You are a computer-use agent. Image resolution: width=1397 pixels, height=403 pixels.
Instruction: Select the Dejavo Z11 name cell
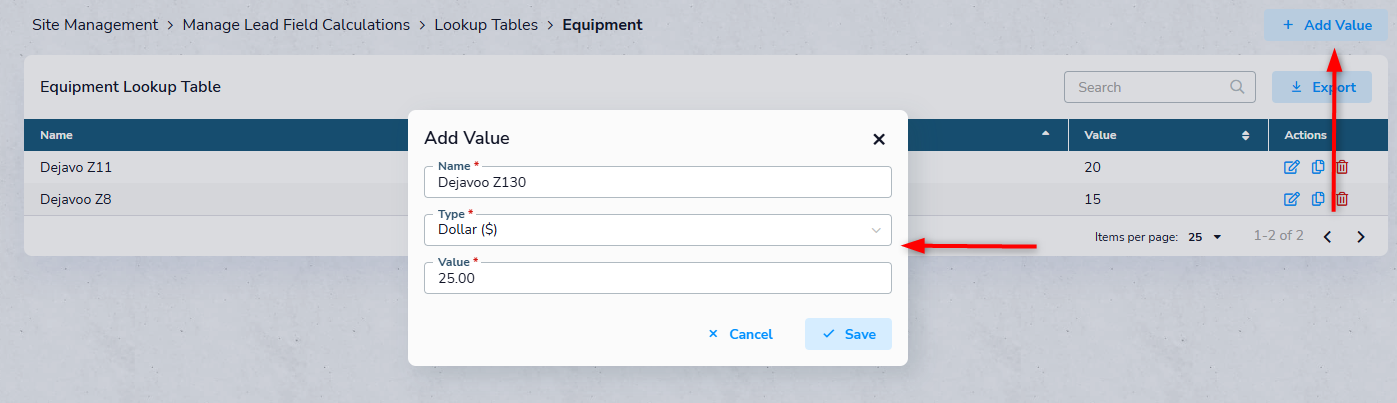76,167
